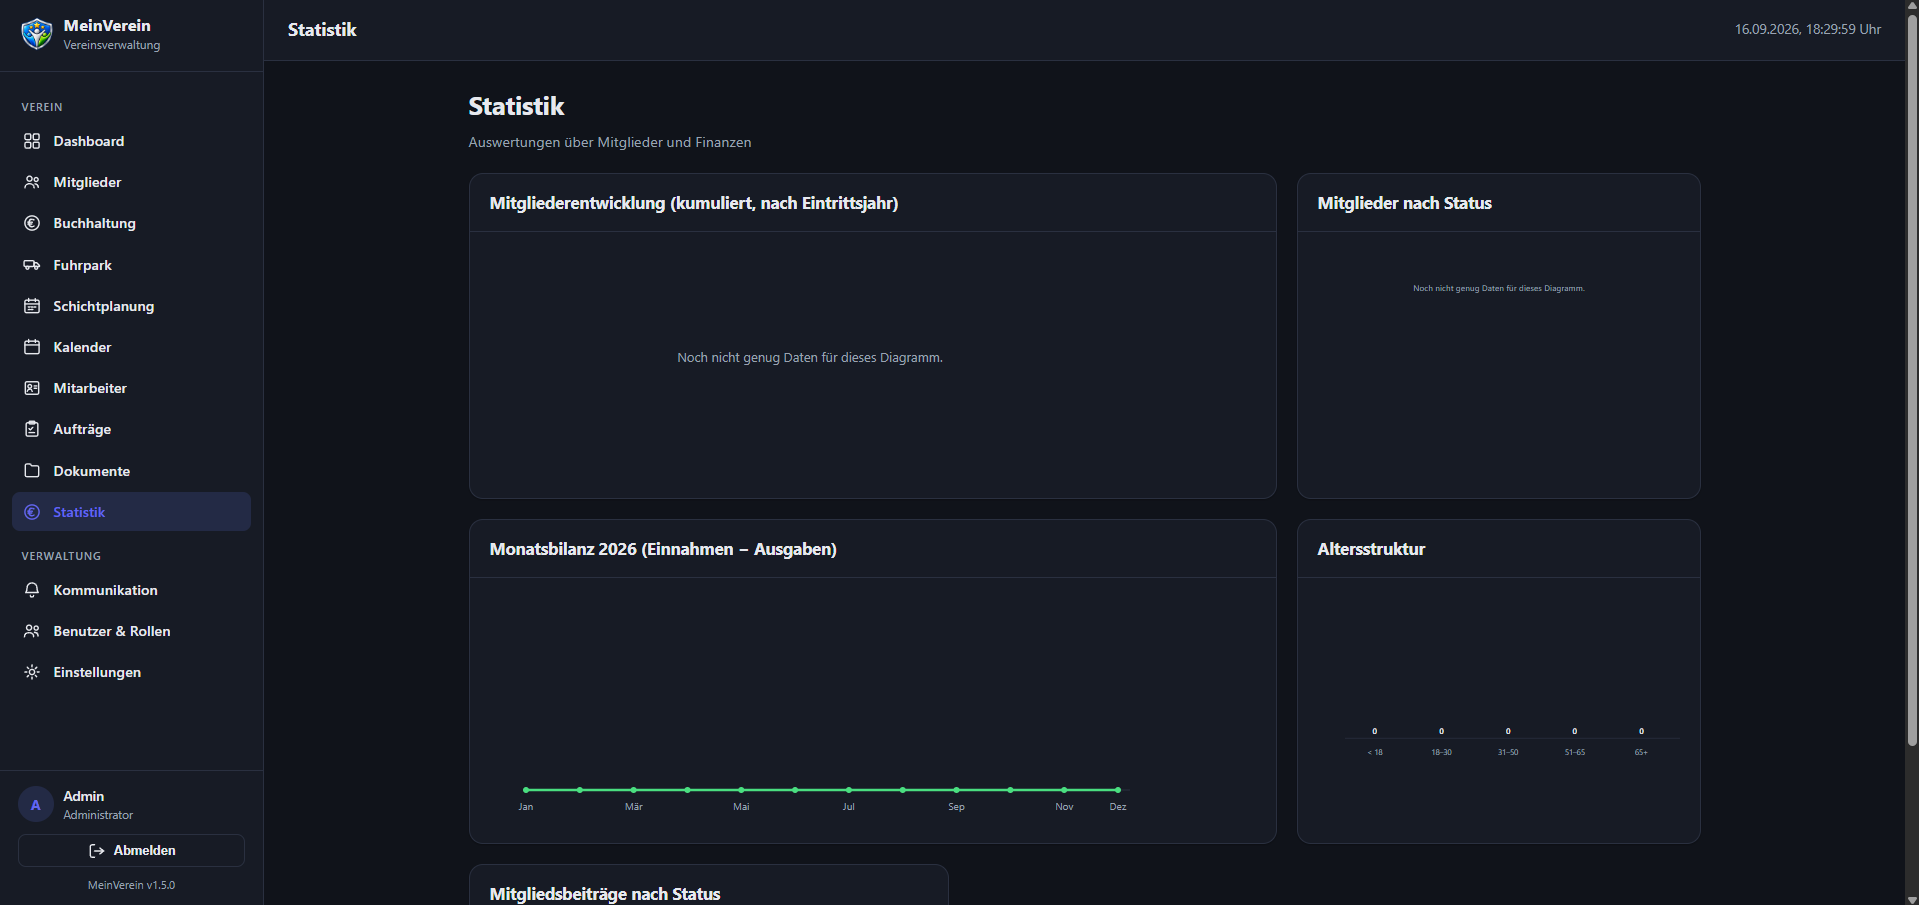Click the Statistik icon in sidebar
This screenshot has width=1919, height=905.
pyautogui.click(x=32, y=512)
